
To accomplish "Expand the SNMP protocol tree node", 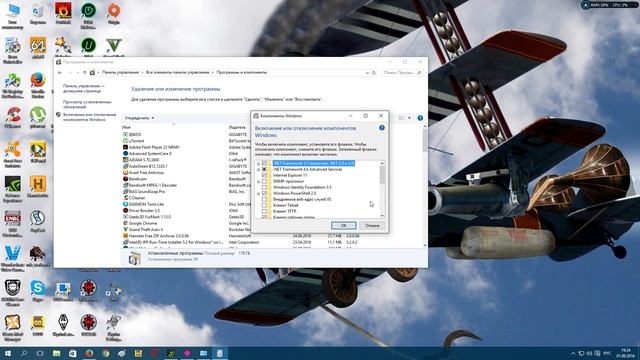I will click(x=258, y=181).
